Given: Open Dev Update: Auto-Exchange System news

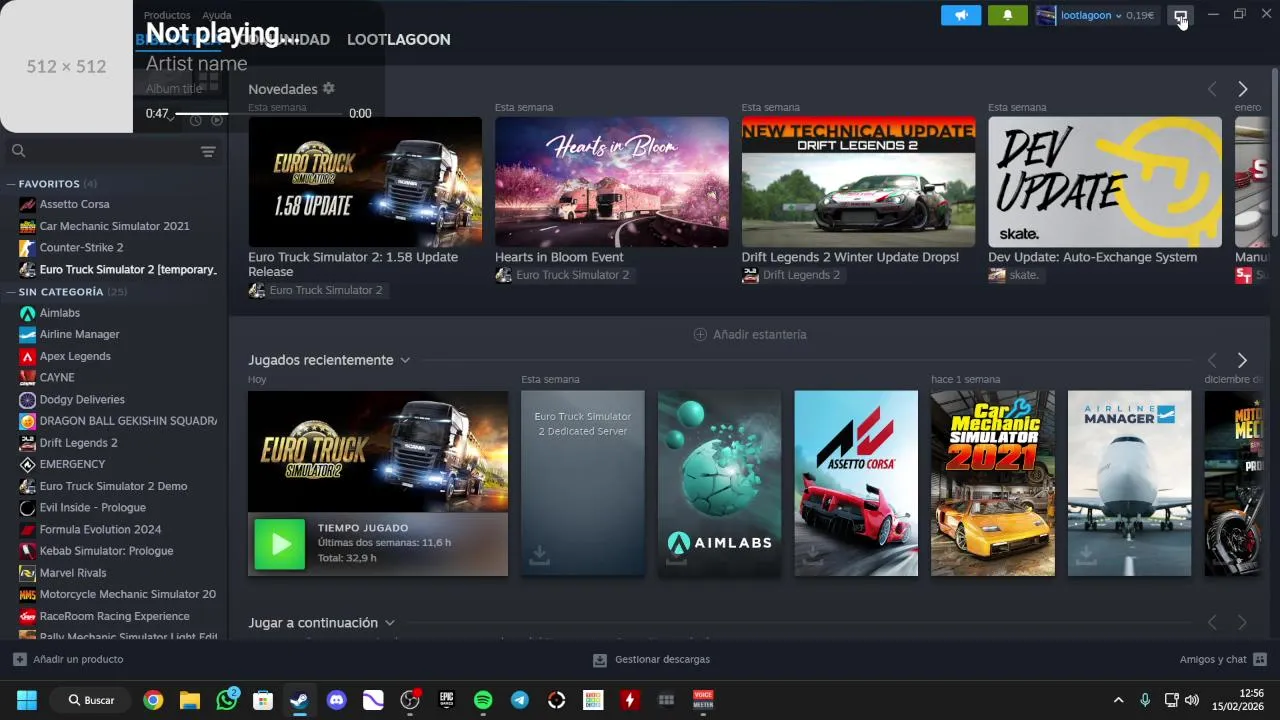Looking at the screenshot, I should point(1105,182).
